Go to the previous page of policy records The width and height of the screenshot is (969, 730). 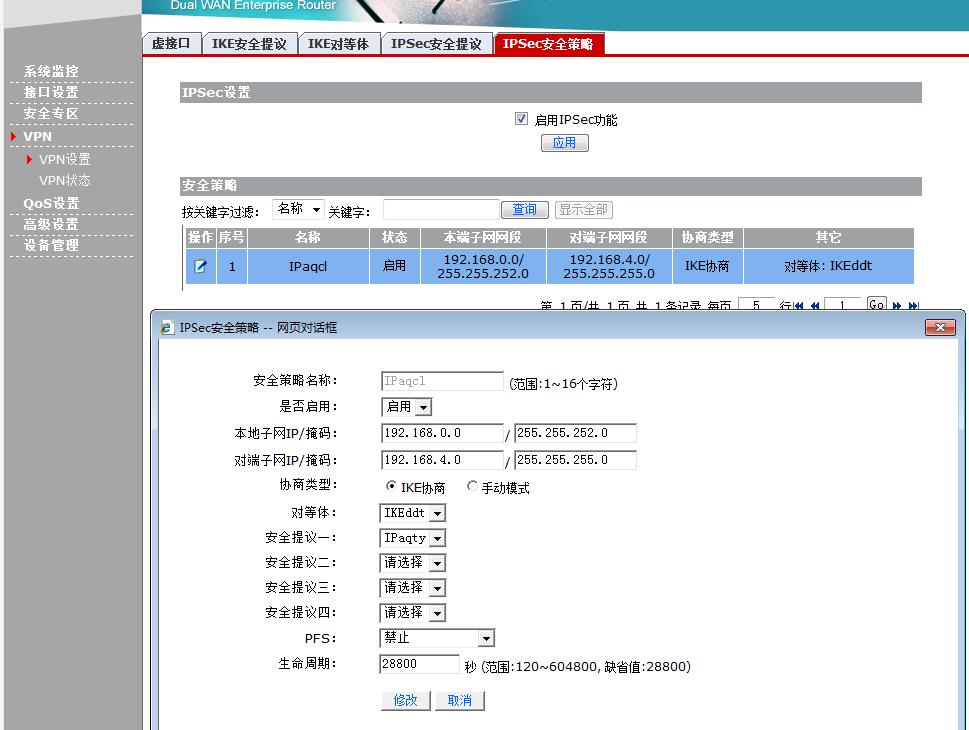coord(815,305)
